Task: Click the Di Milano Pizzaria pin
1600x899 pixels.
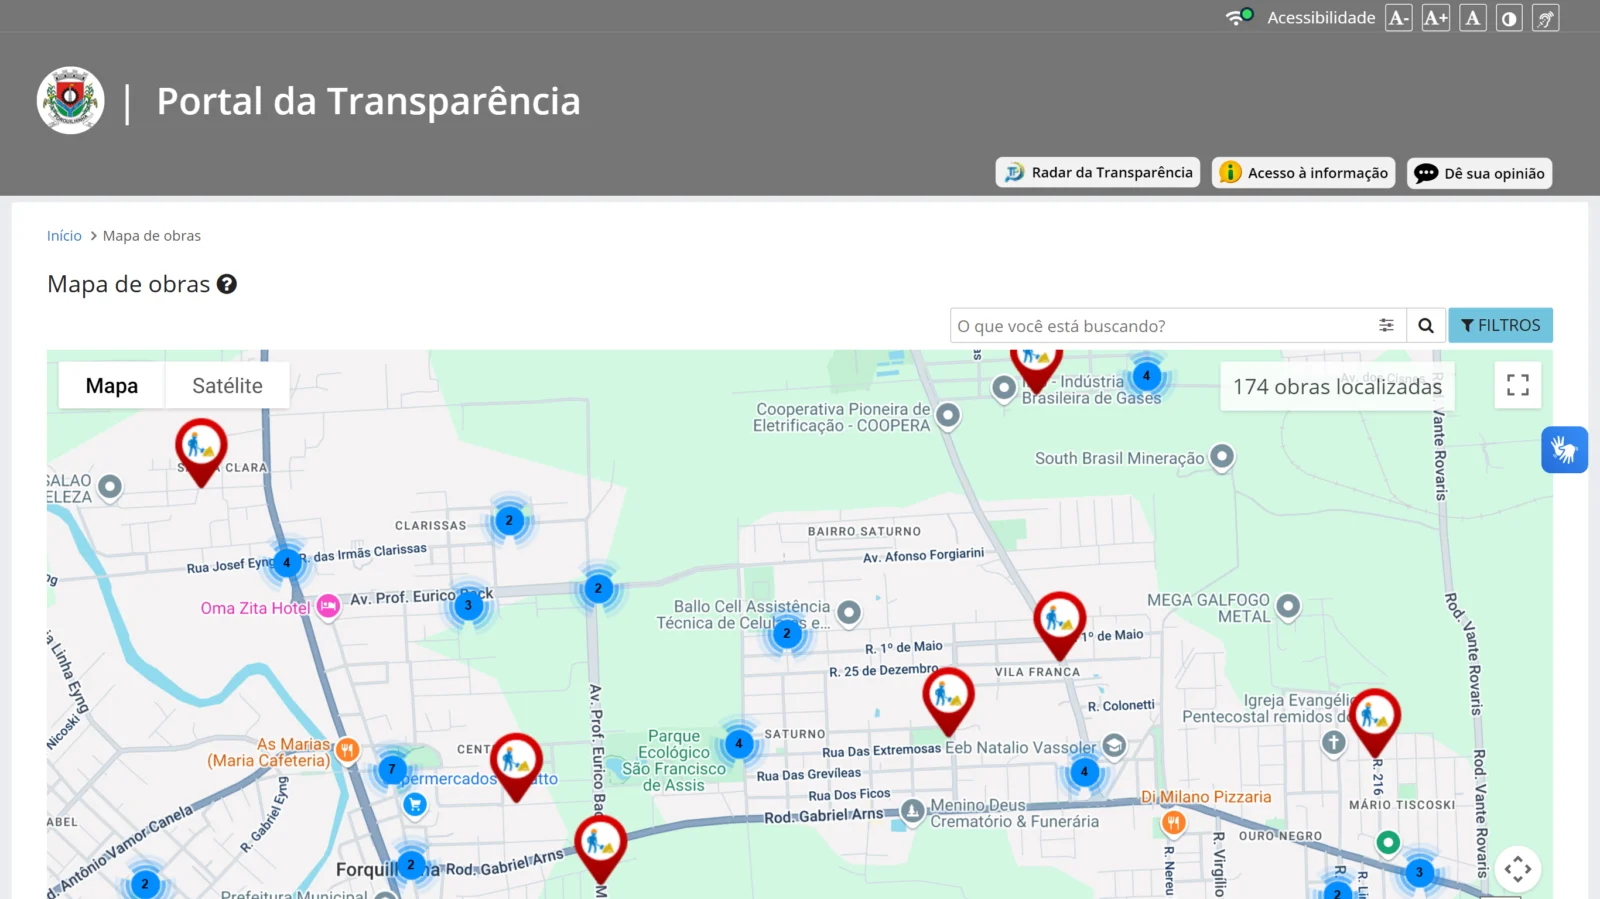Action: 1174,822
